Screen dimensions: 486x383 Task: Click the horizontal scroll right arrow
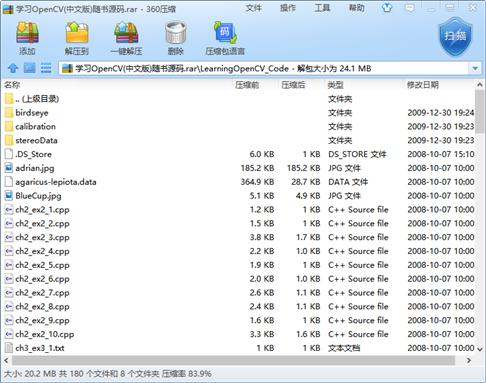pyautogui.click(x=469, y=360)
